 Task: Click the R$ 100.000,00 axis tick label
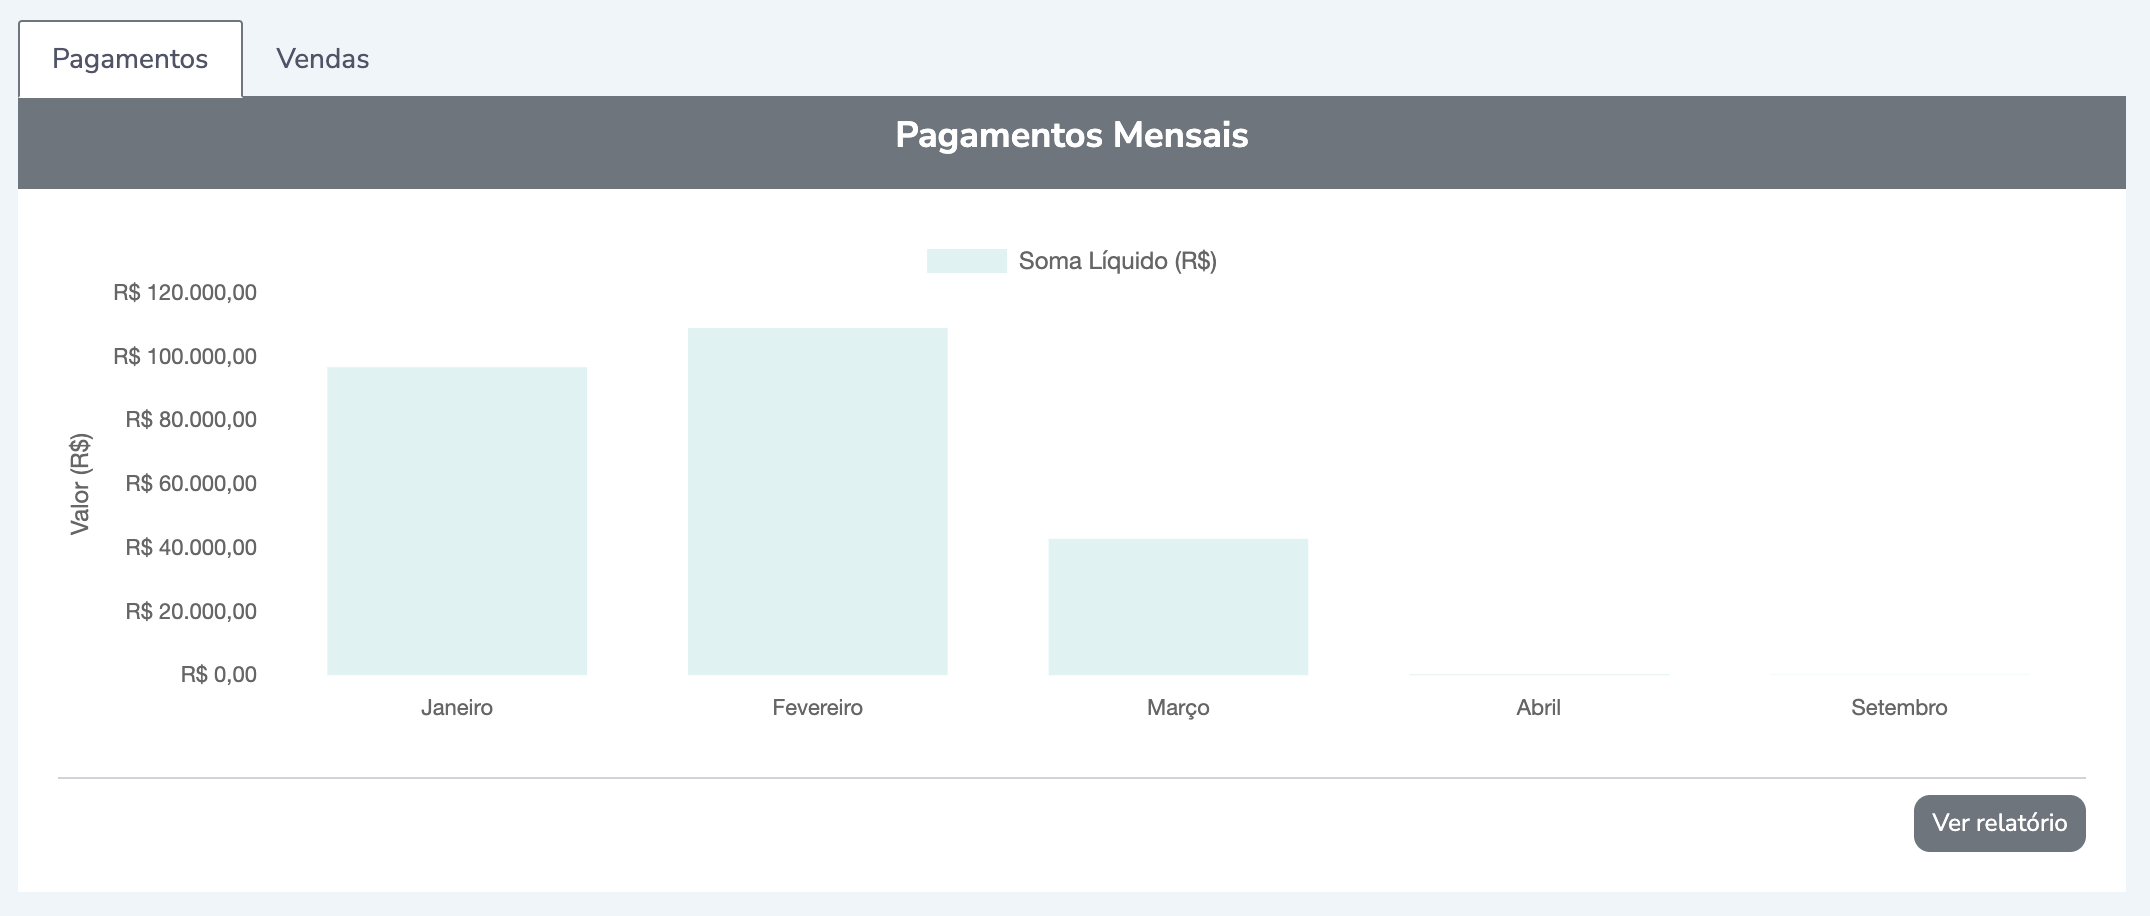tap(185, 357)
